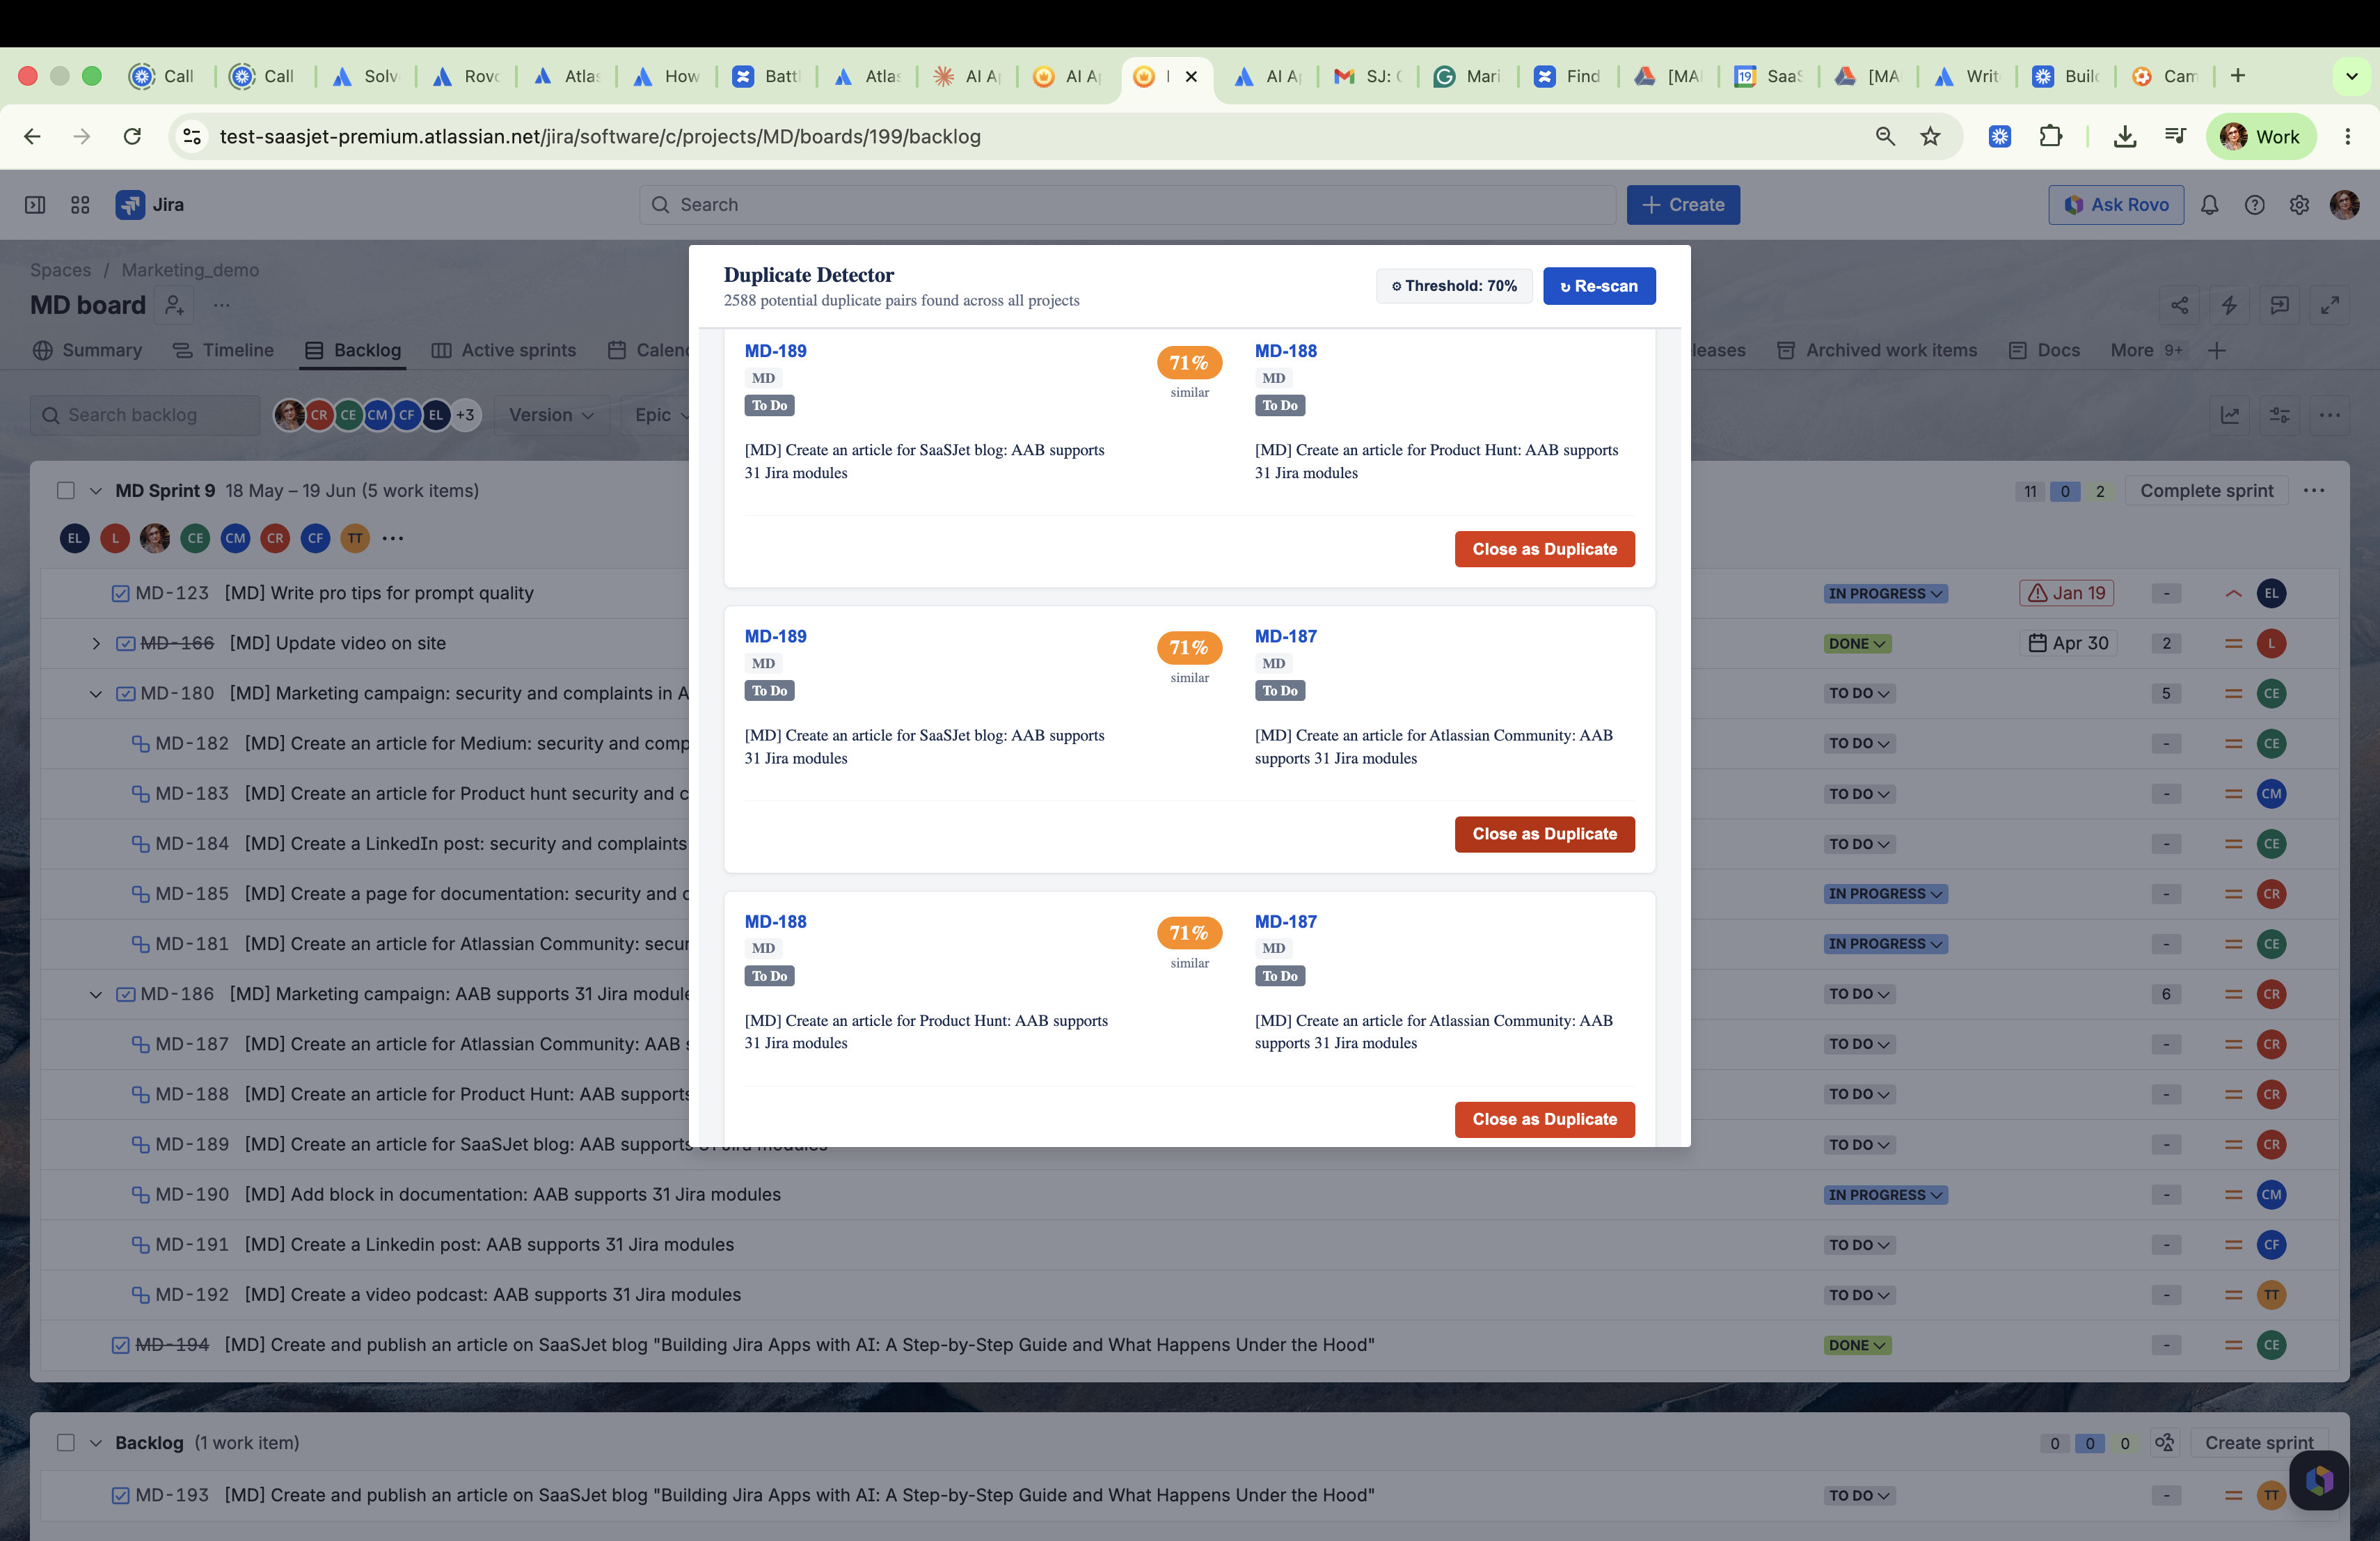Click the Re-scan button
2380x1541 pixels.
click(1599, 286)
